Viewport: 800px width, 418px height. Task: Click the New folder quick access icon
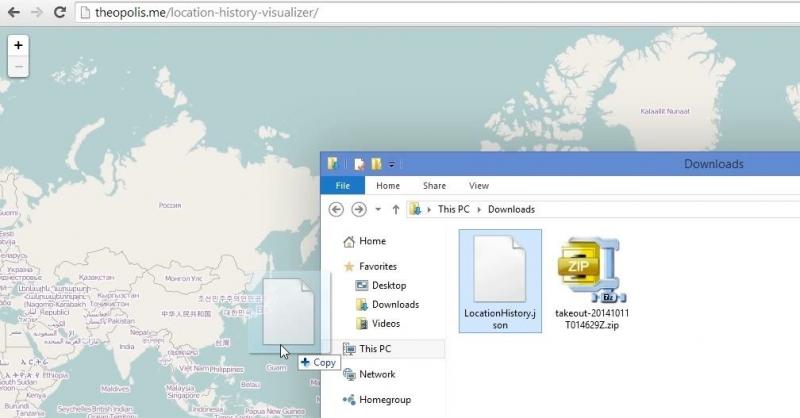tap(377, 164)
